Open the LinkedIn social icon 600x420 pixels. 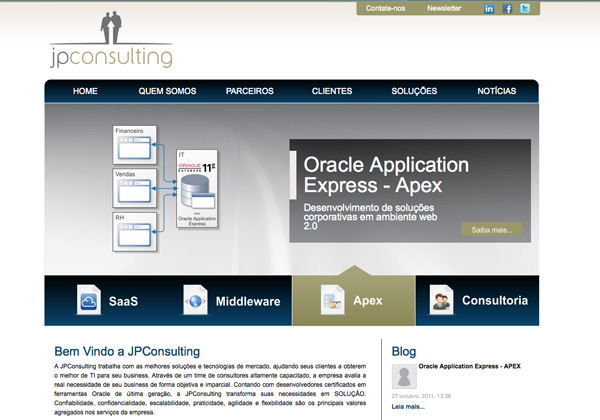489,8
